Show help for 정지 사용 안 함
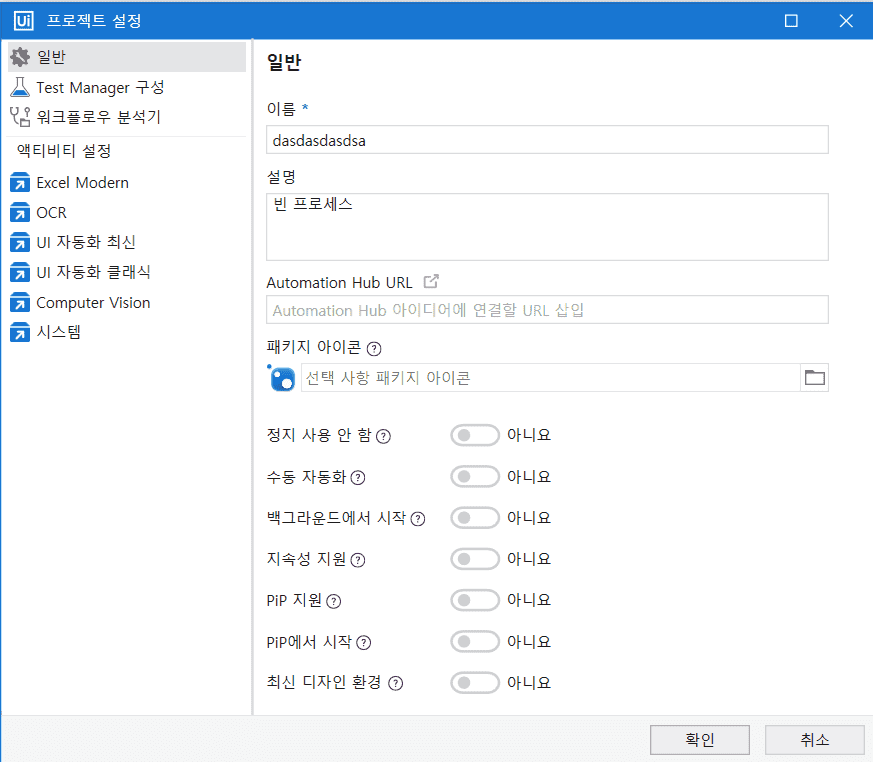873x762 pixels. (384, 436)
